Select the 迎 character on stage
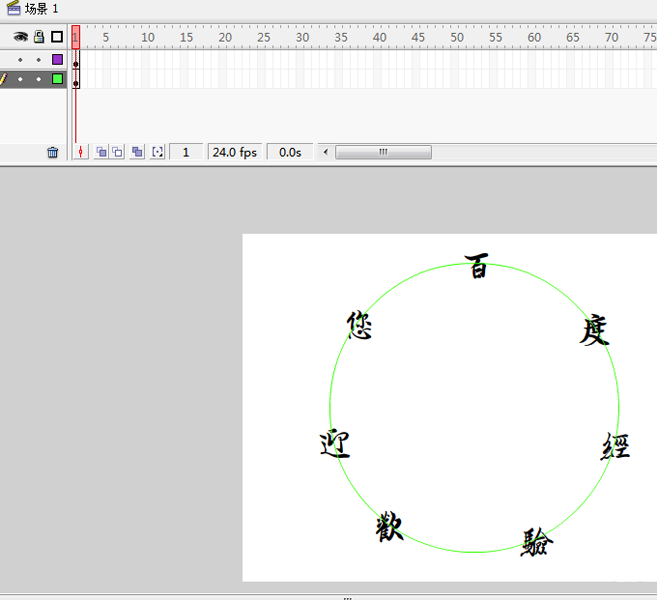The width and height of the screenshot is (657, 600). (x=335, y=444)
